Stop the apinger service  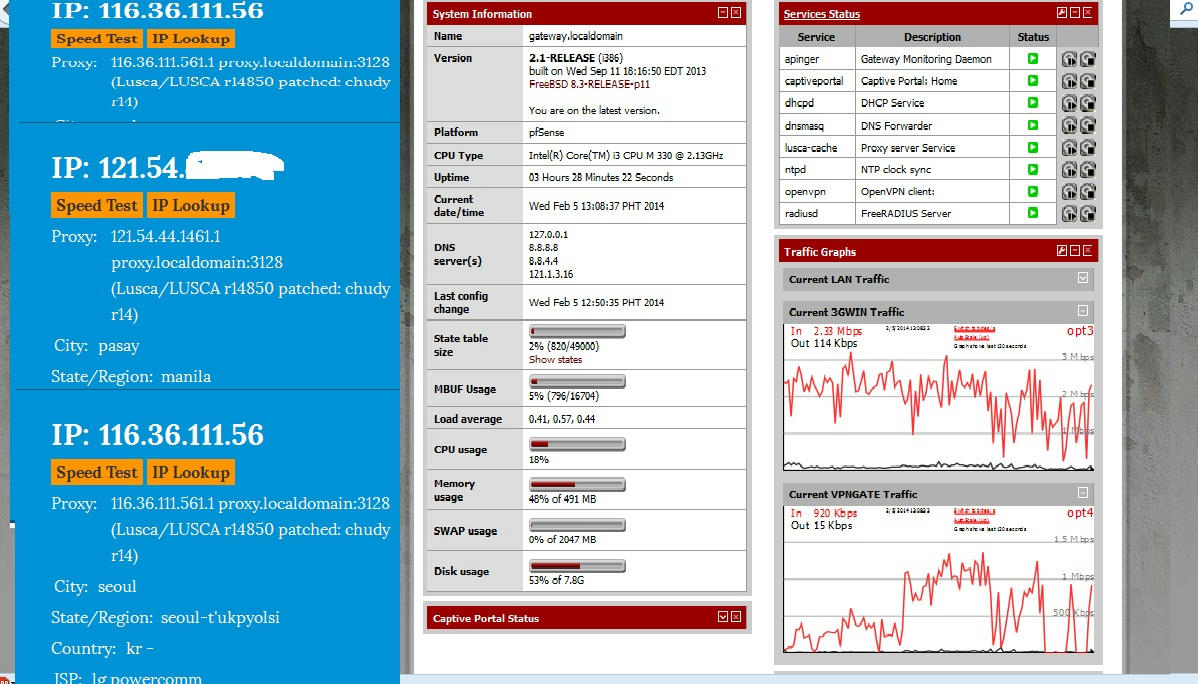point(1087,59)
